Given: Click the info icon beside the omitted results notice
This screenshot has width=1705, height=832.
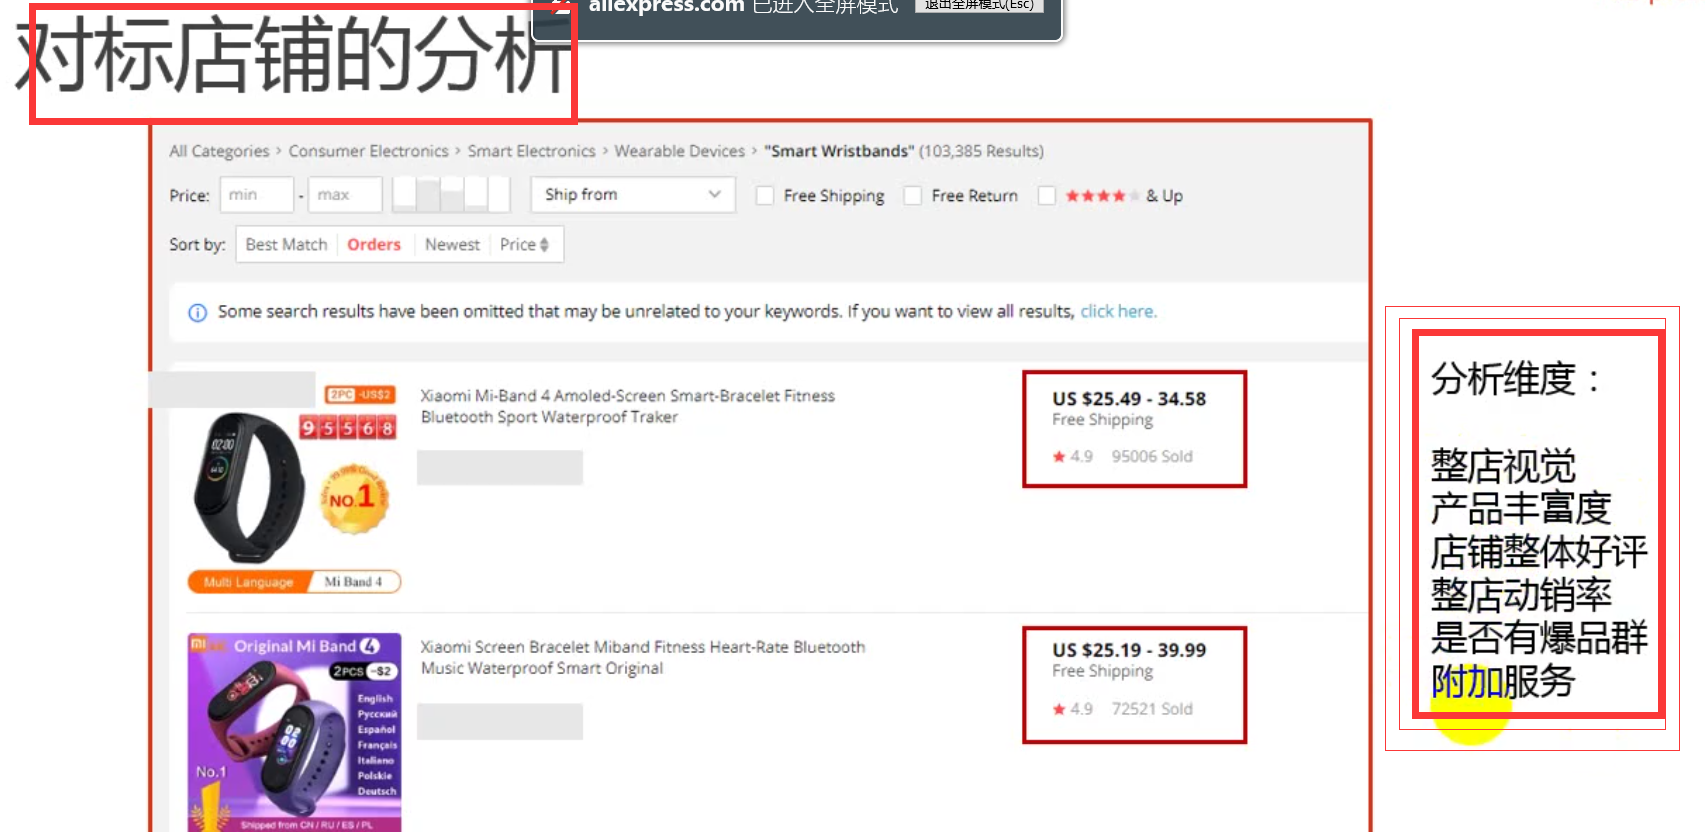Looking at the screenshot, I should (198, 313).
